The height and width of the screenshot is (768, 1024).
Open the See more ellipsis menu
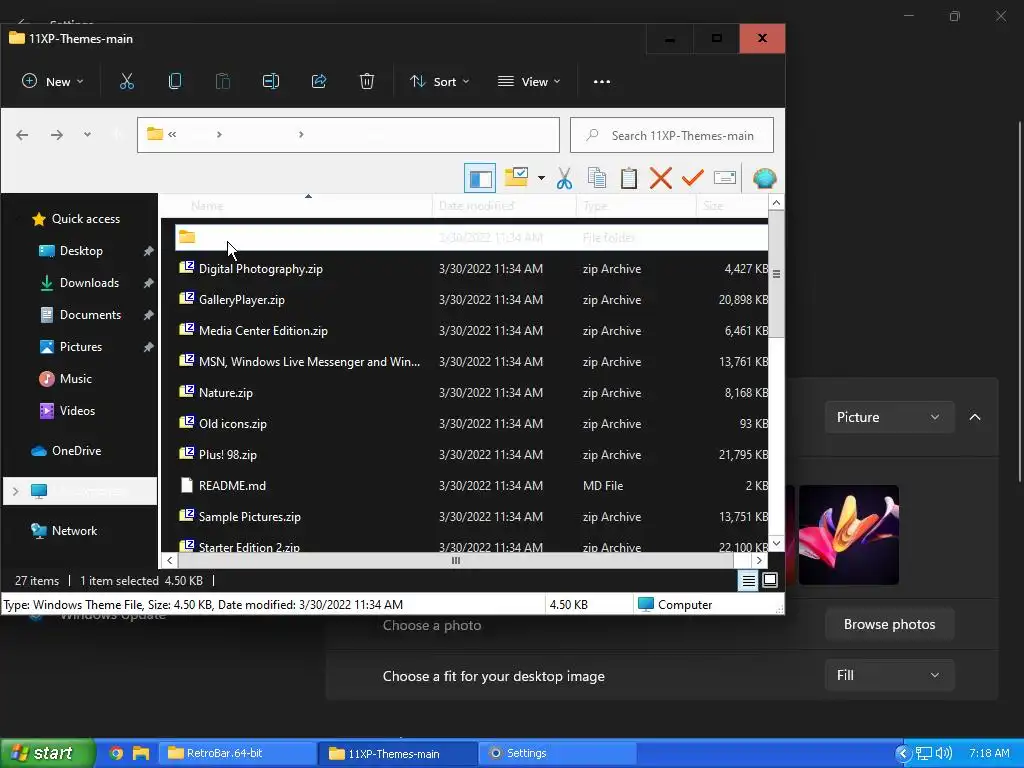[x=601, y=82]
